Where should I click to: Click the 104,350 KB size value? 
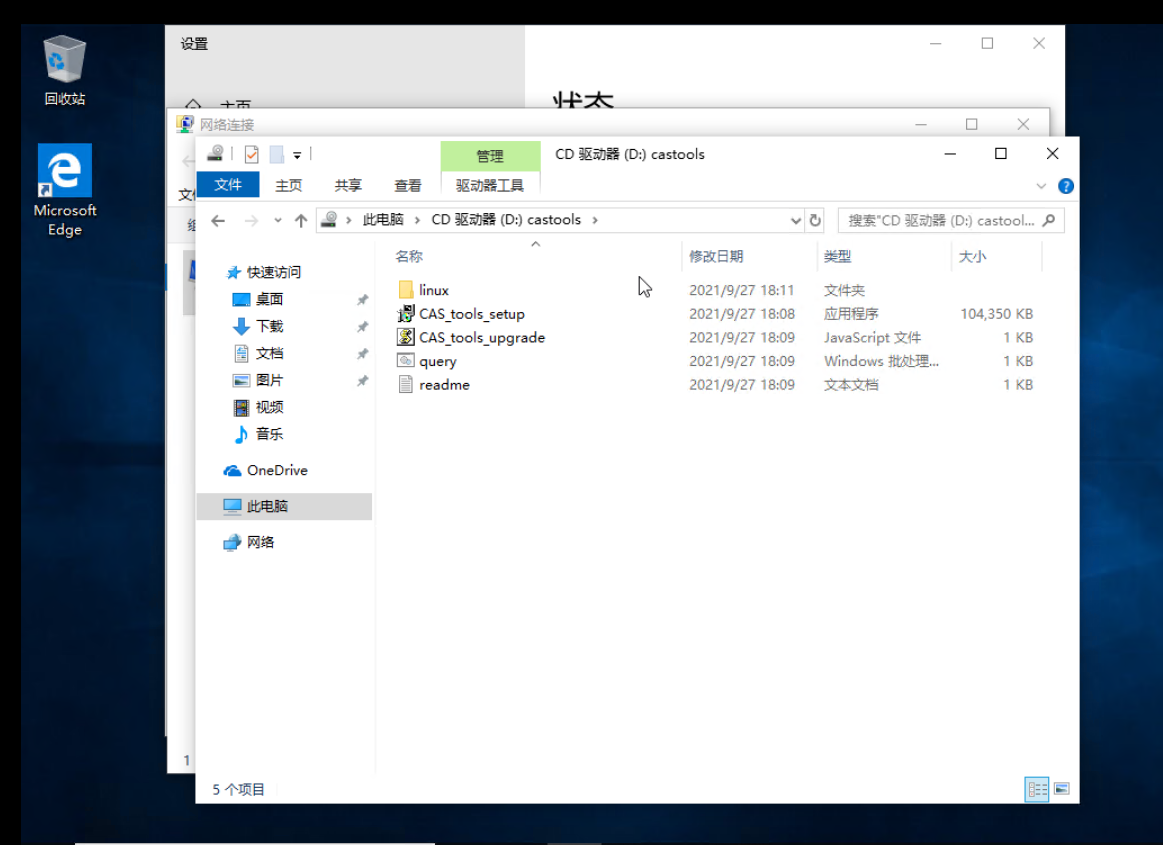(x=996, y=314)
